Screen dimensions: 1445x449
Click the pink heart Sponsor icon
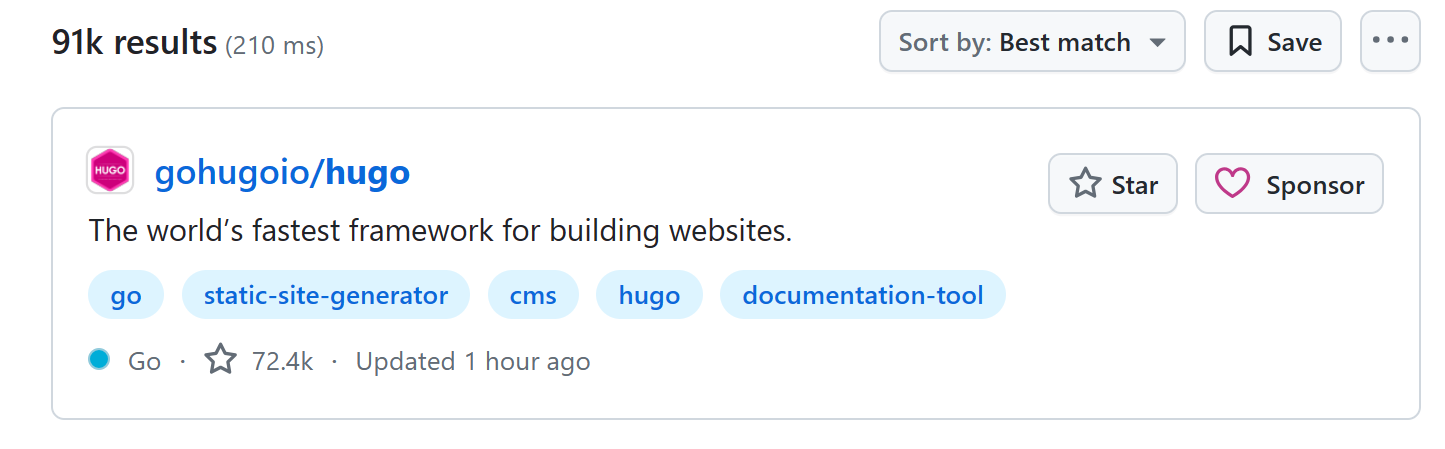click(1232, 184)
